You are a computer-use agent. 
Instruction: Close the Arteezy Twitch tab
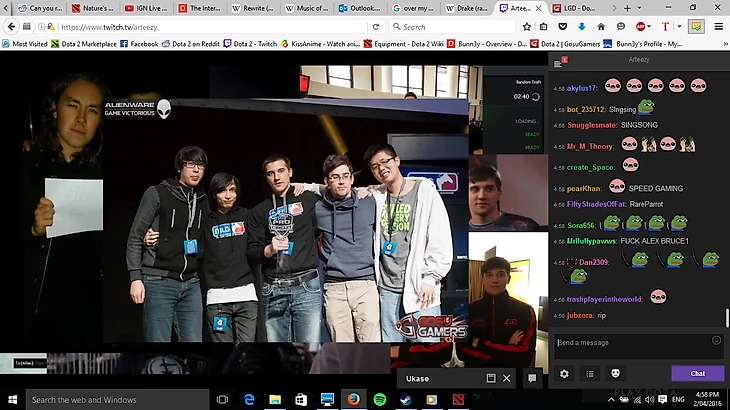539,8
